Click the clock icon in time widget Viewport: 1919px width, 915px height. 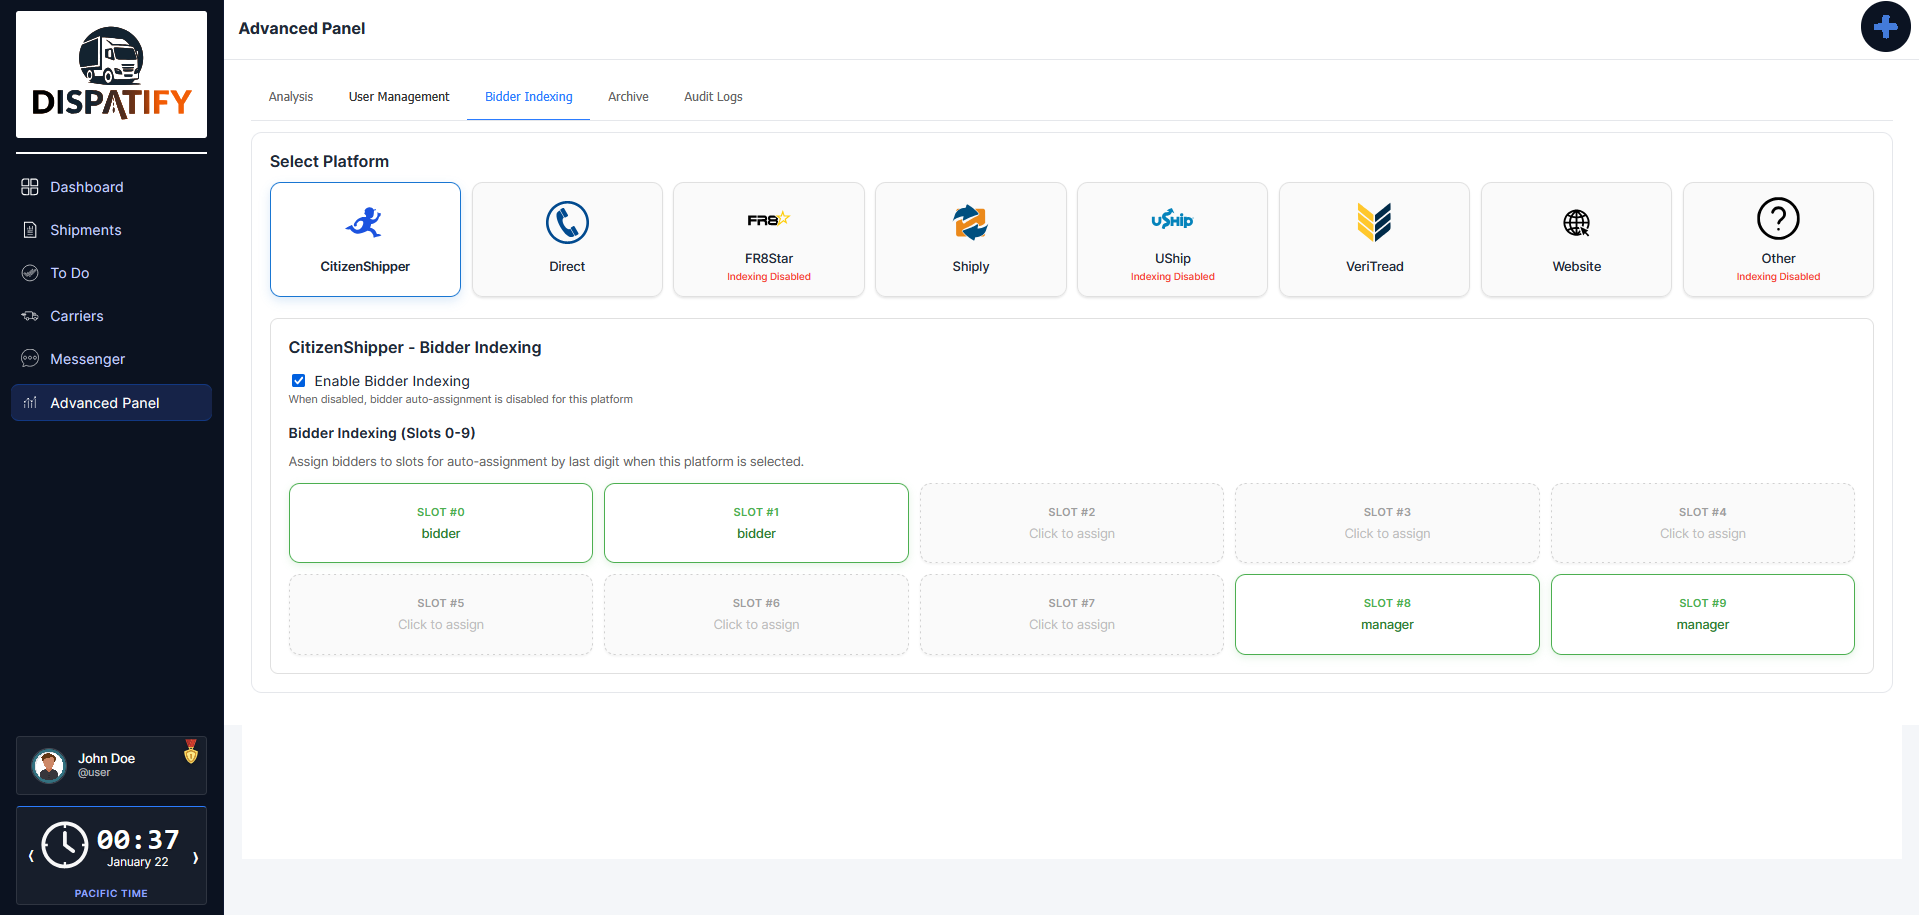(65, 845)
